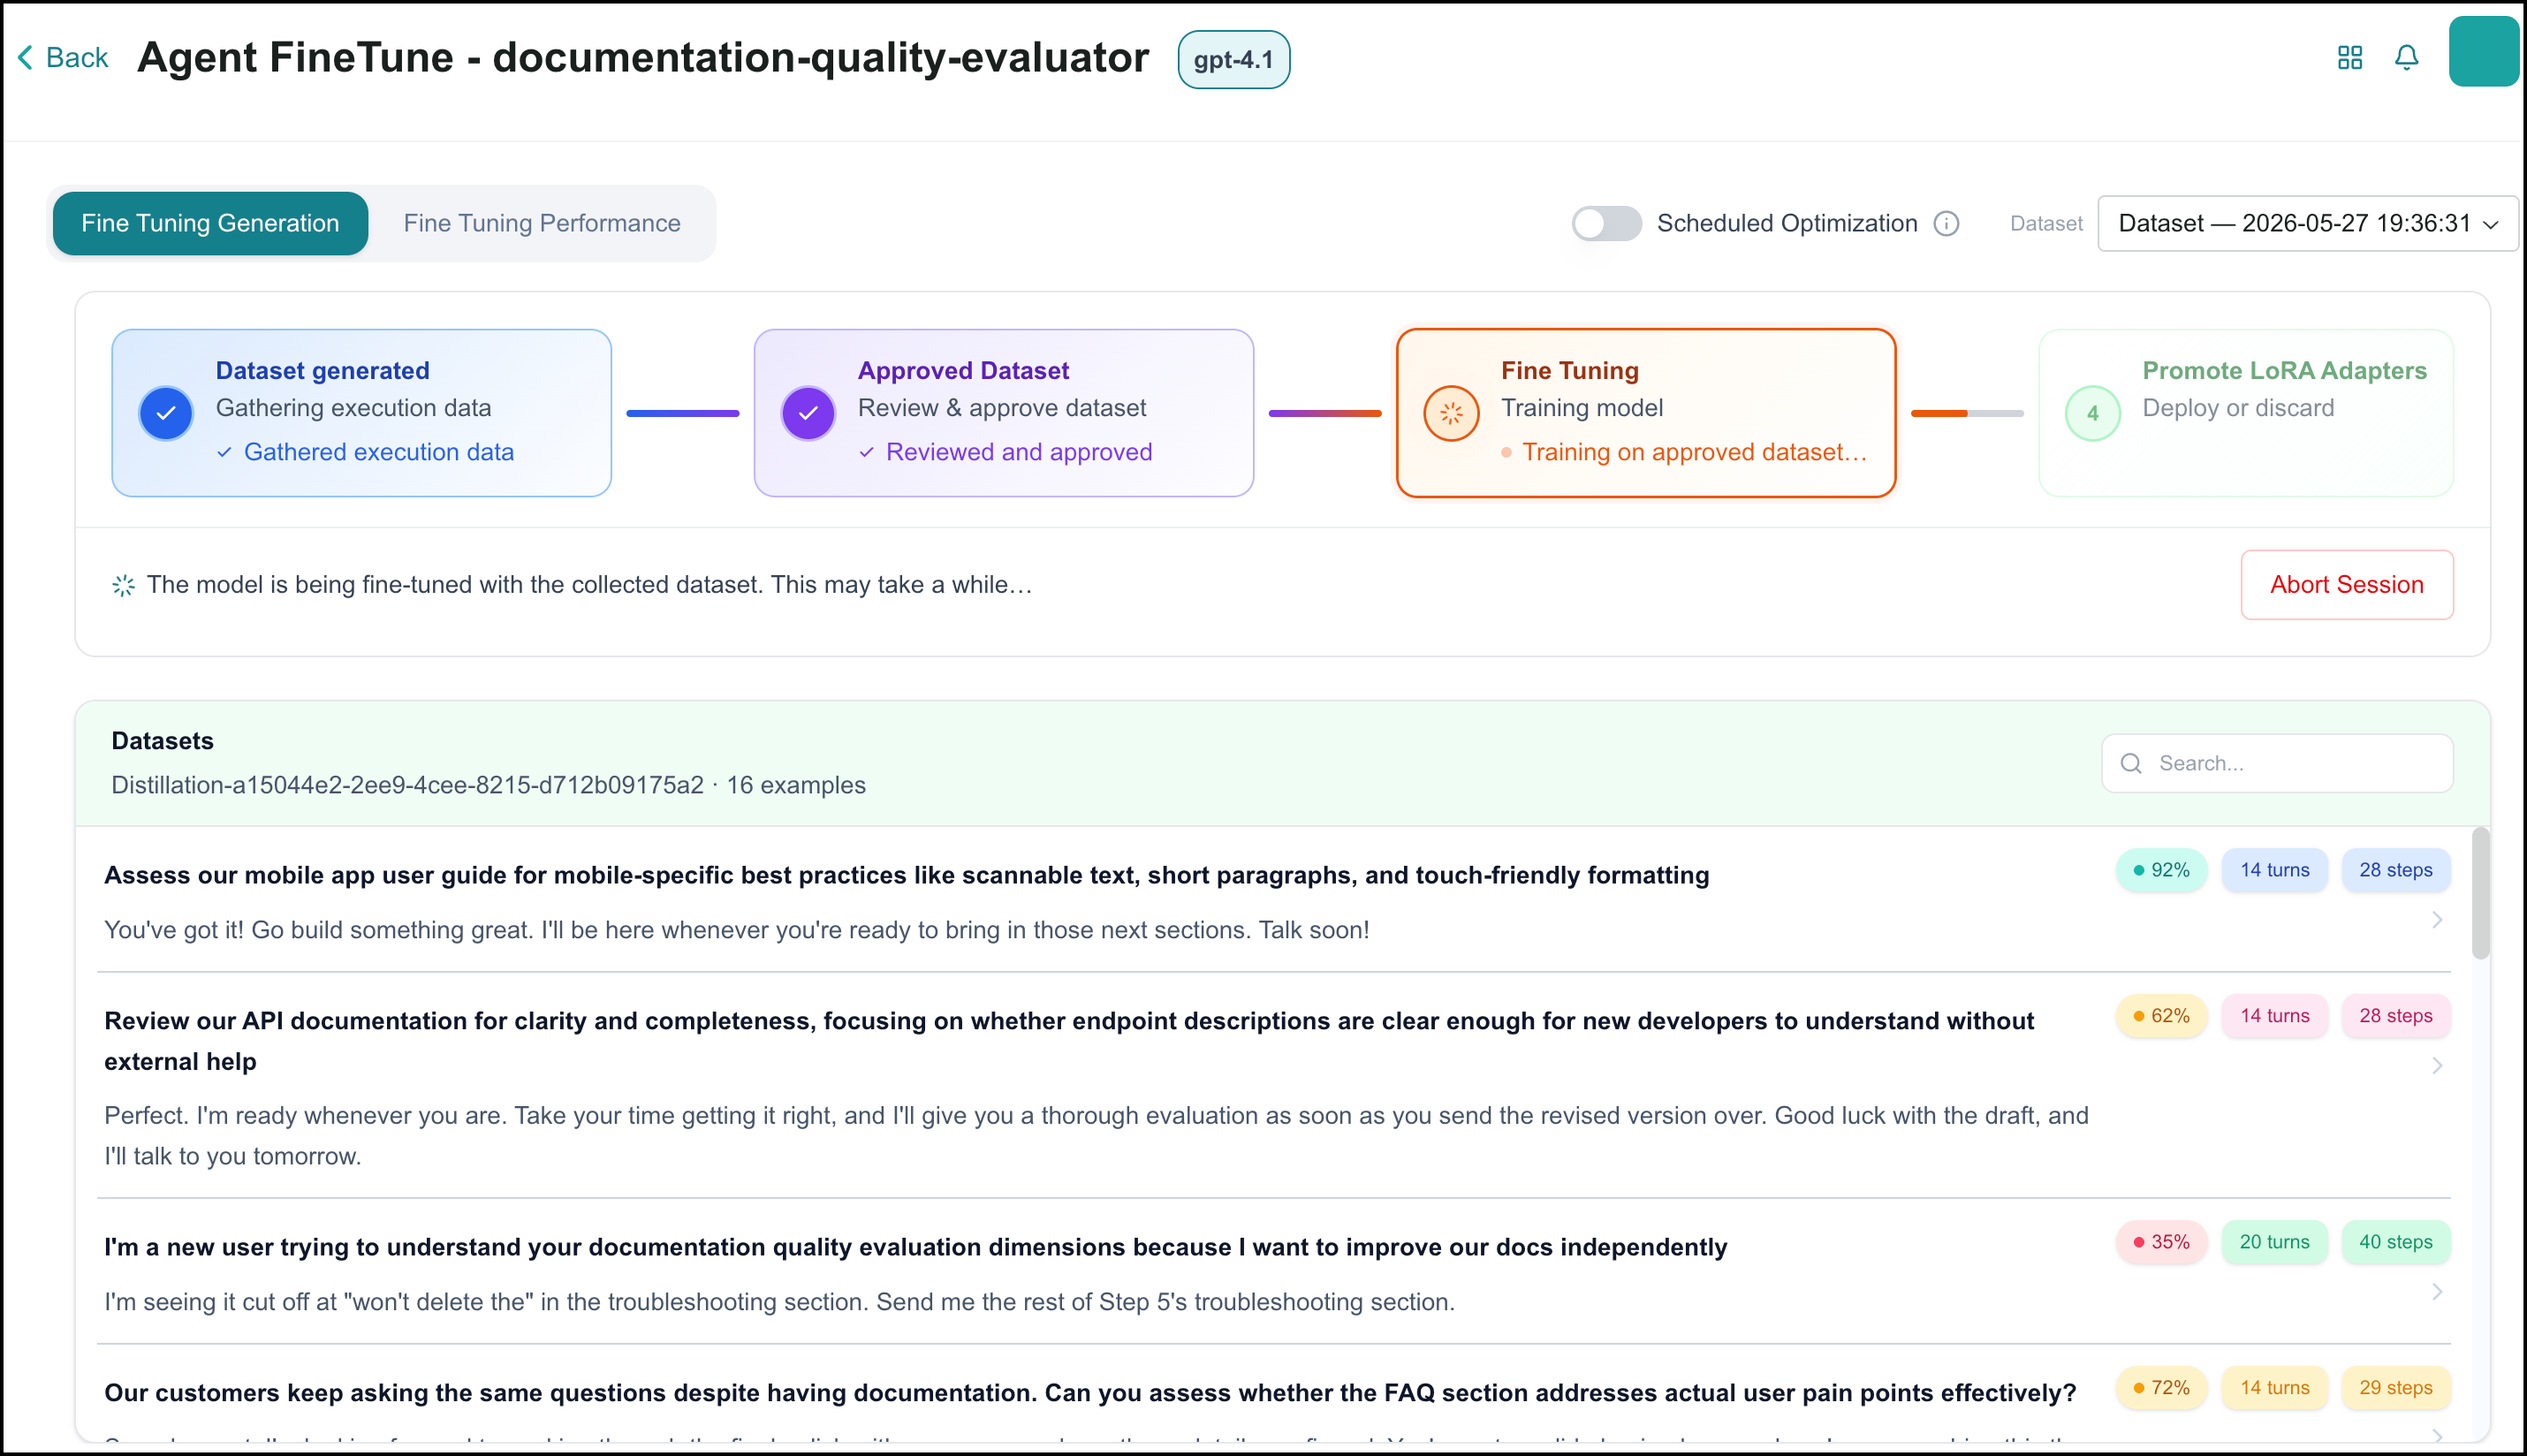
Task: Toggle Scheduled Optimization switch
Action: pos(1605,223)
